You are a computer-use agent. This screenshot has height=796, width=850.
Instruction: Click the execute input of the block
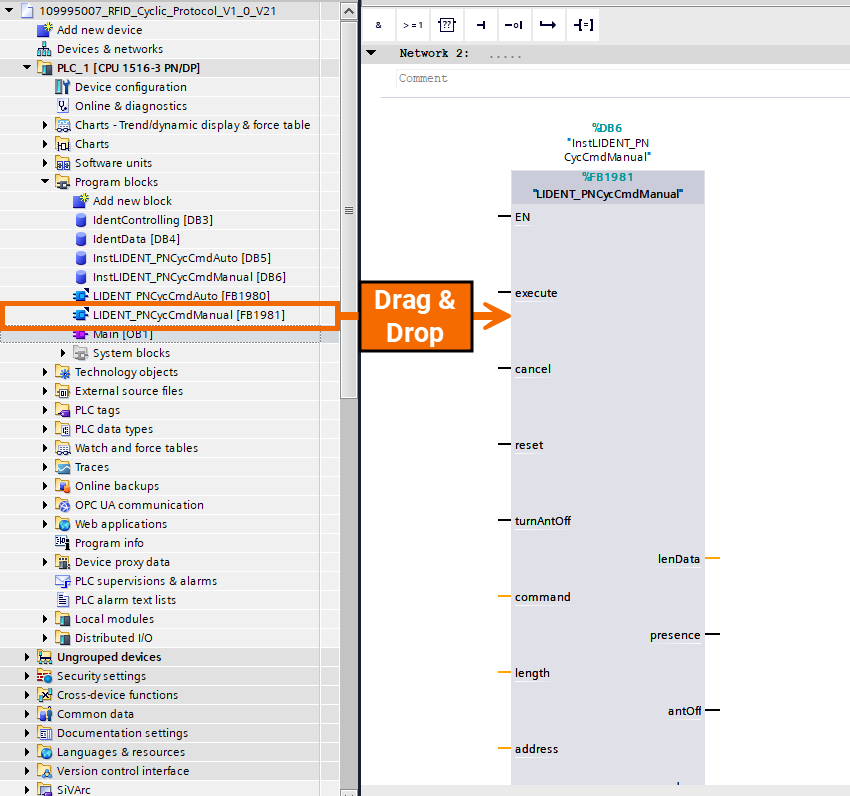(x=536, y=293)
